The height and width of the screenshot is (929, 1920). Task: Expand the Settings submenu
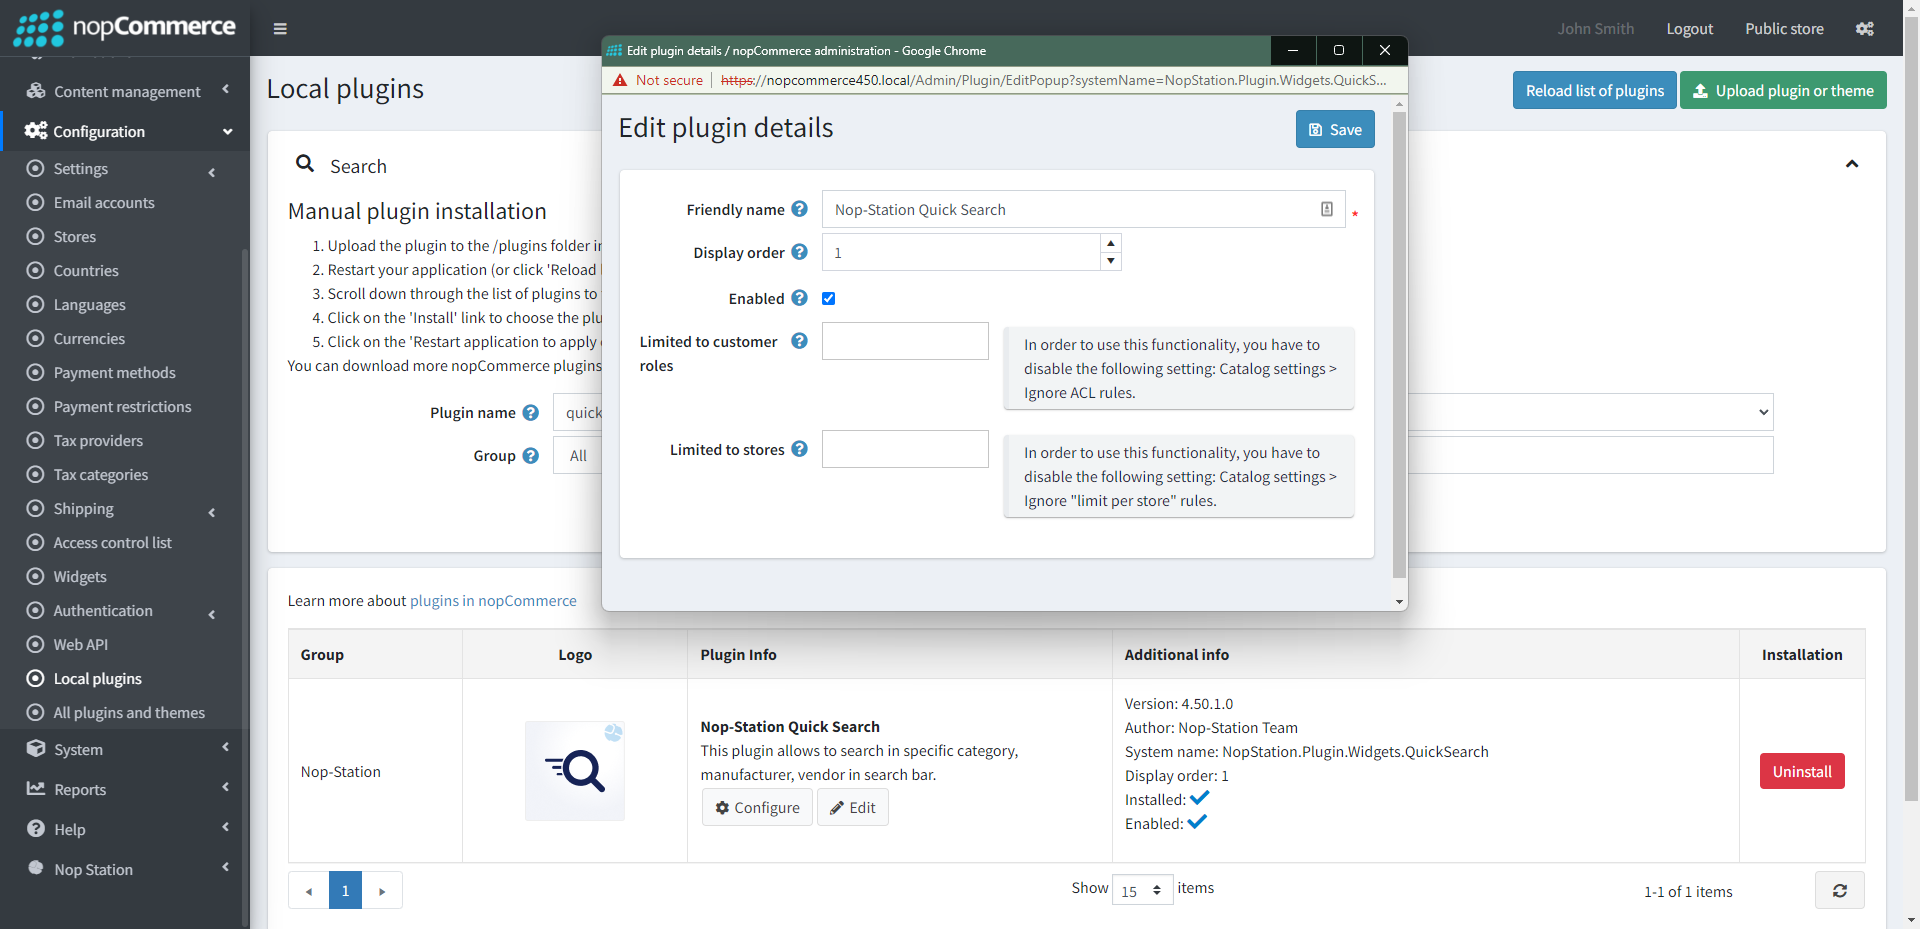(125, 169)
